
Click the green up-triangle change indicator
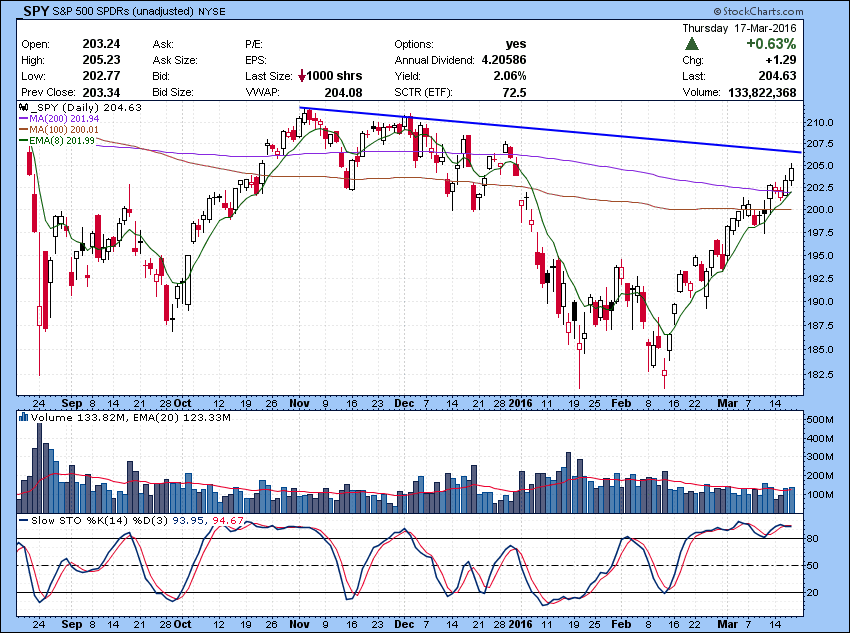point(692,44)
